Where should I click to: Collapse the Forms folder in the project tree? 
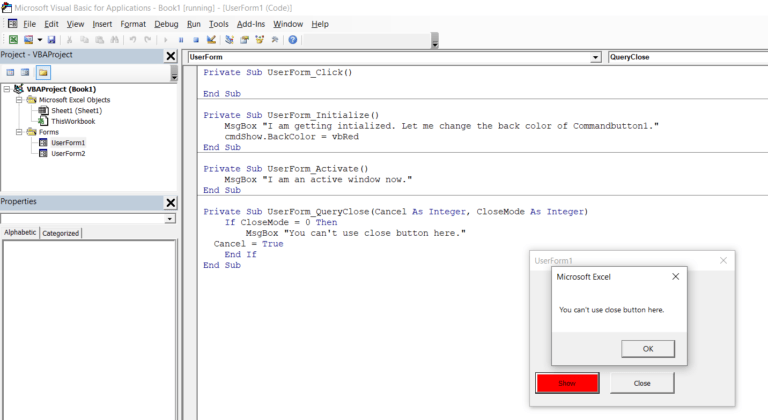(x=20, y=132)
